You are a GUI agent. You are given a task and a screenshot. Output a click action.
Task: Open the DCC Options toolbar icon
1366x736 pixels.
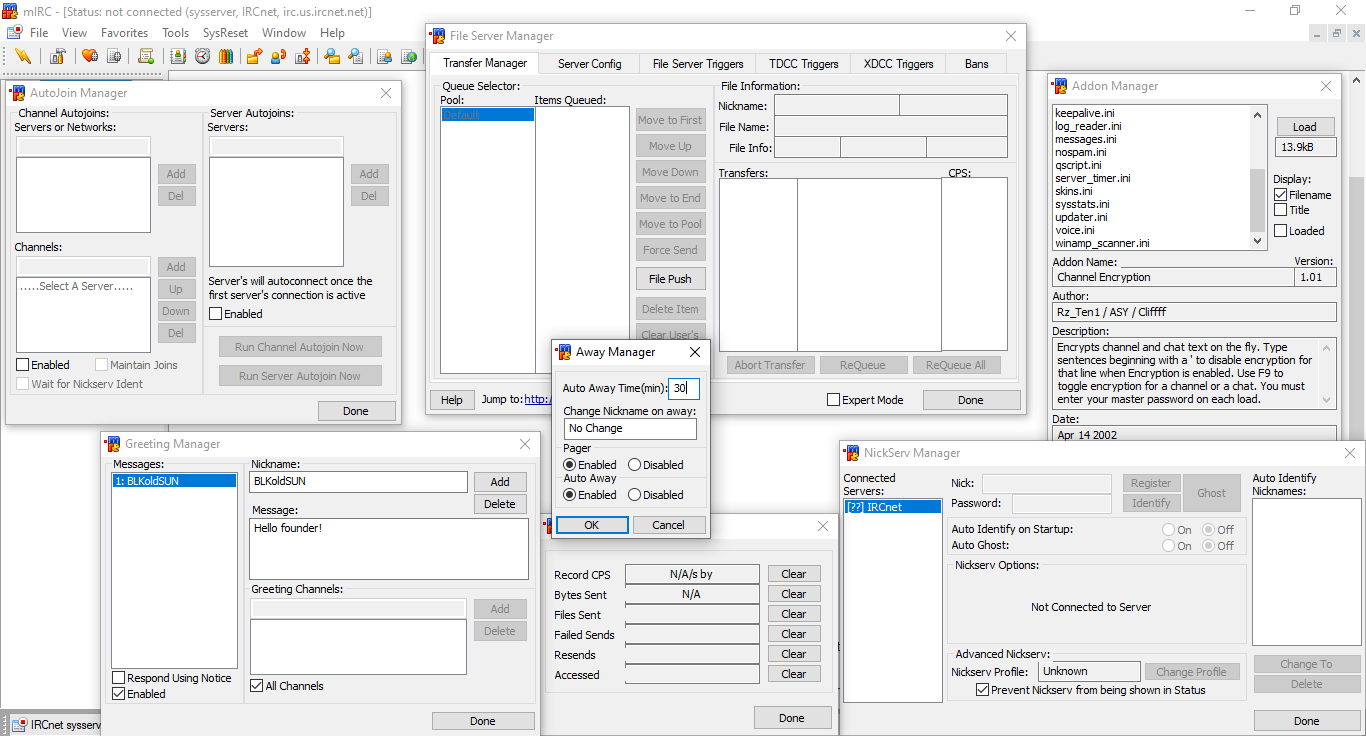(x=303, y=56)
